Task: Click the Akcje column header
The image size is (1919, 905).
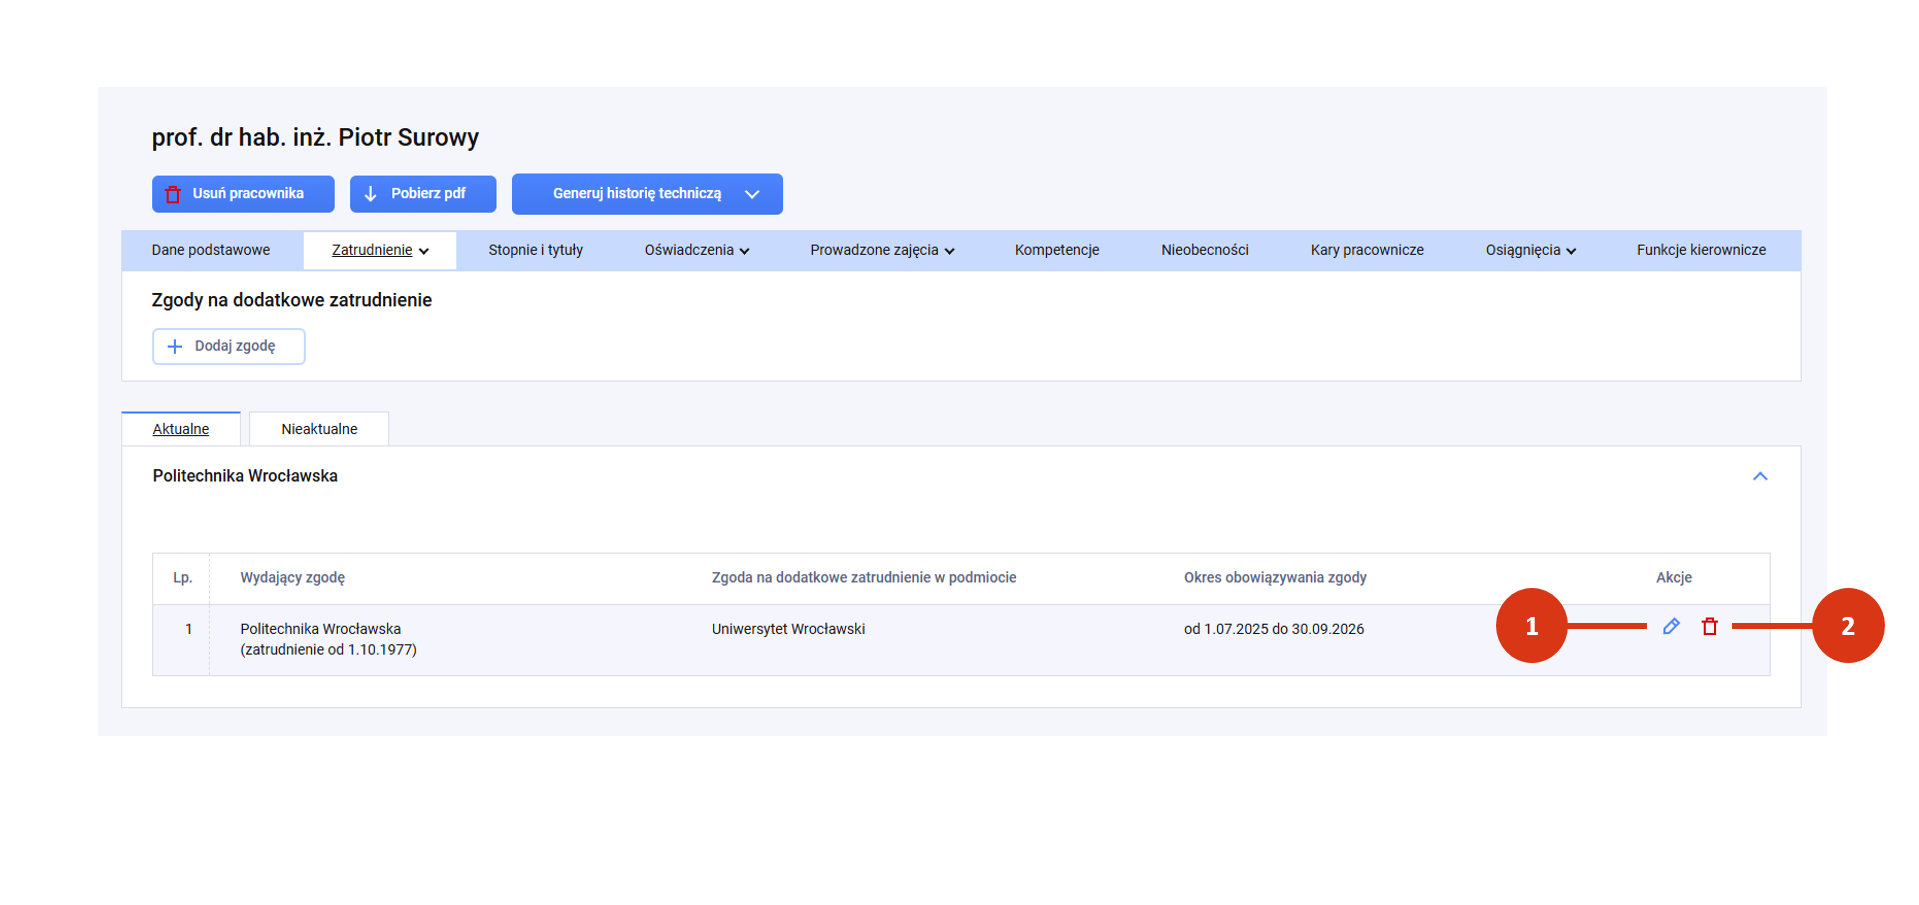Action: [1674, 578]
